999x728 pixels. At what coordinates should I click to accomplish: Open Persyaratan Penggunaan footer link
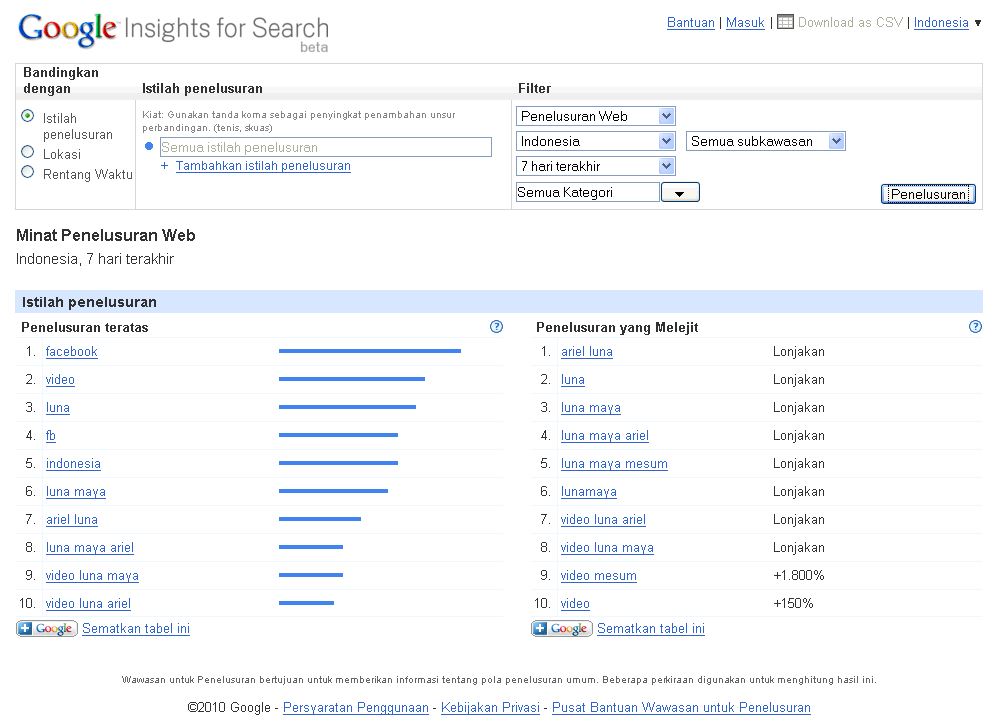coord(356,708)
